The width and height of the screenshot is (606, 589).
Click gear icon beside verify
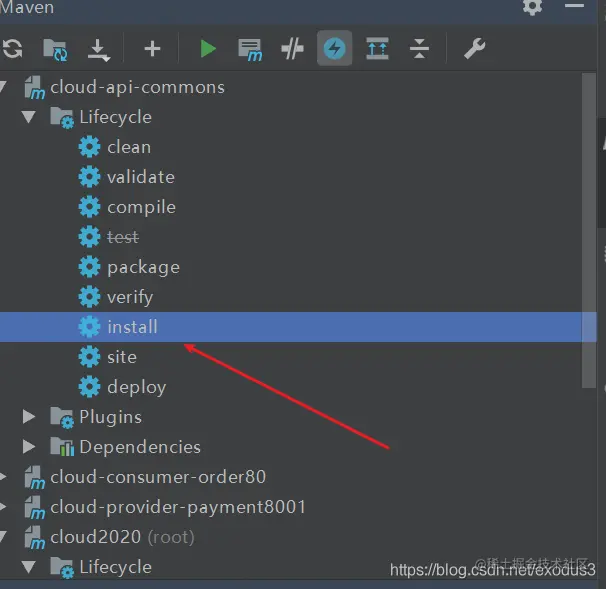coord(89,297)
